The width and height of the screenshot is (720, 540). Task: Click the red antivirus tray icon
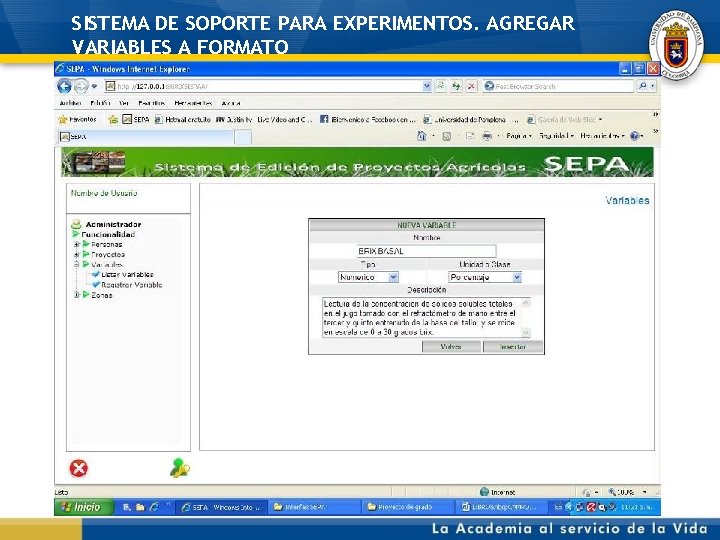(591, 507)
